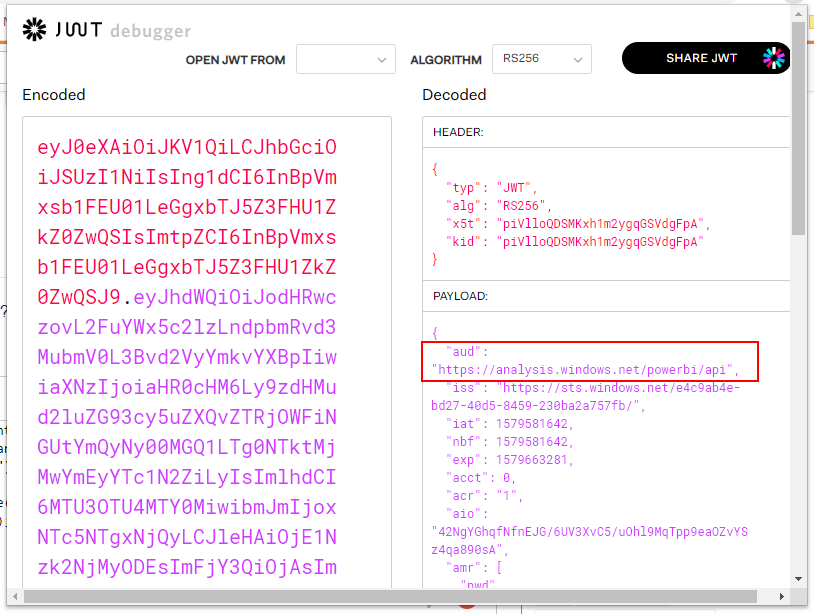Click the JWT debugger logo icon
This screenshot has height=614, width=814.
tap(34, 30)
